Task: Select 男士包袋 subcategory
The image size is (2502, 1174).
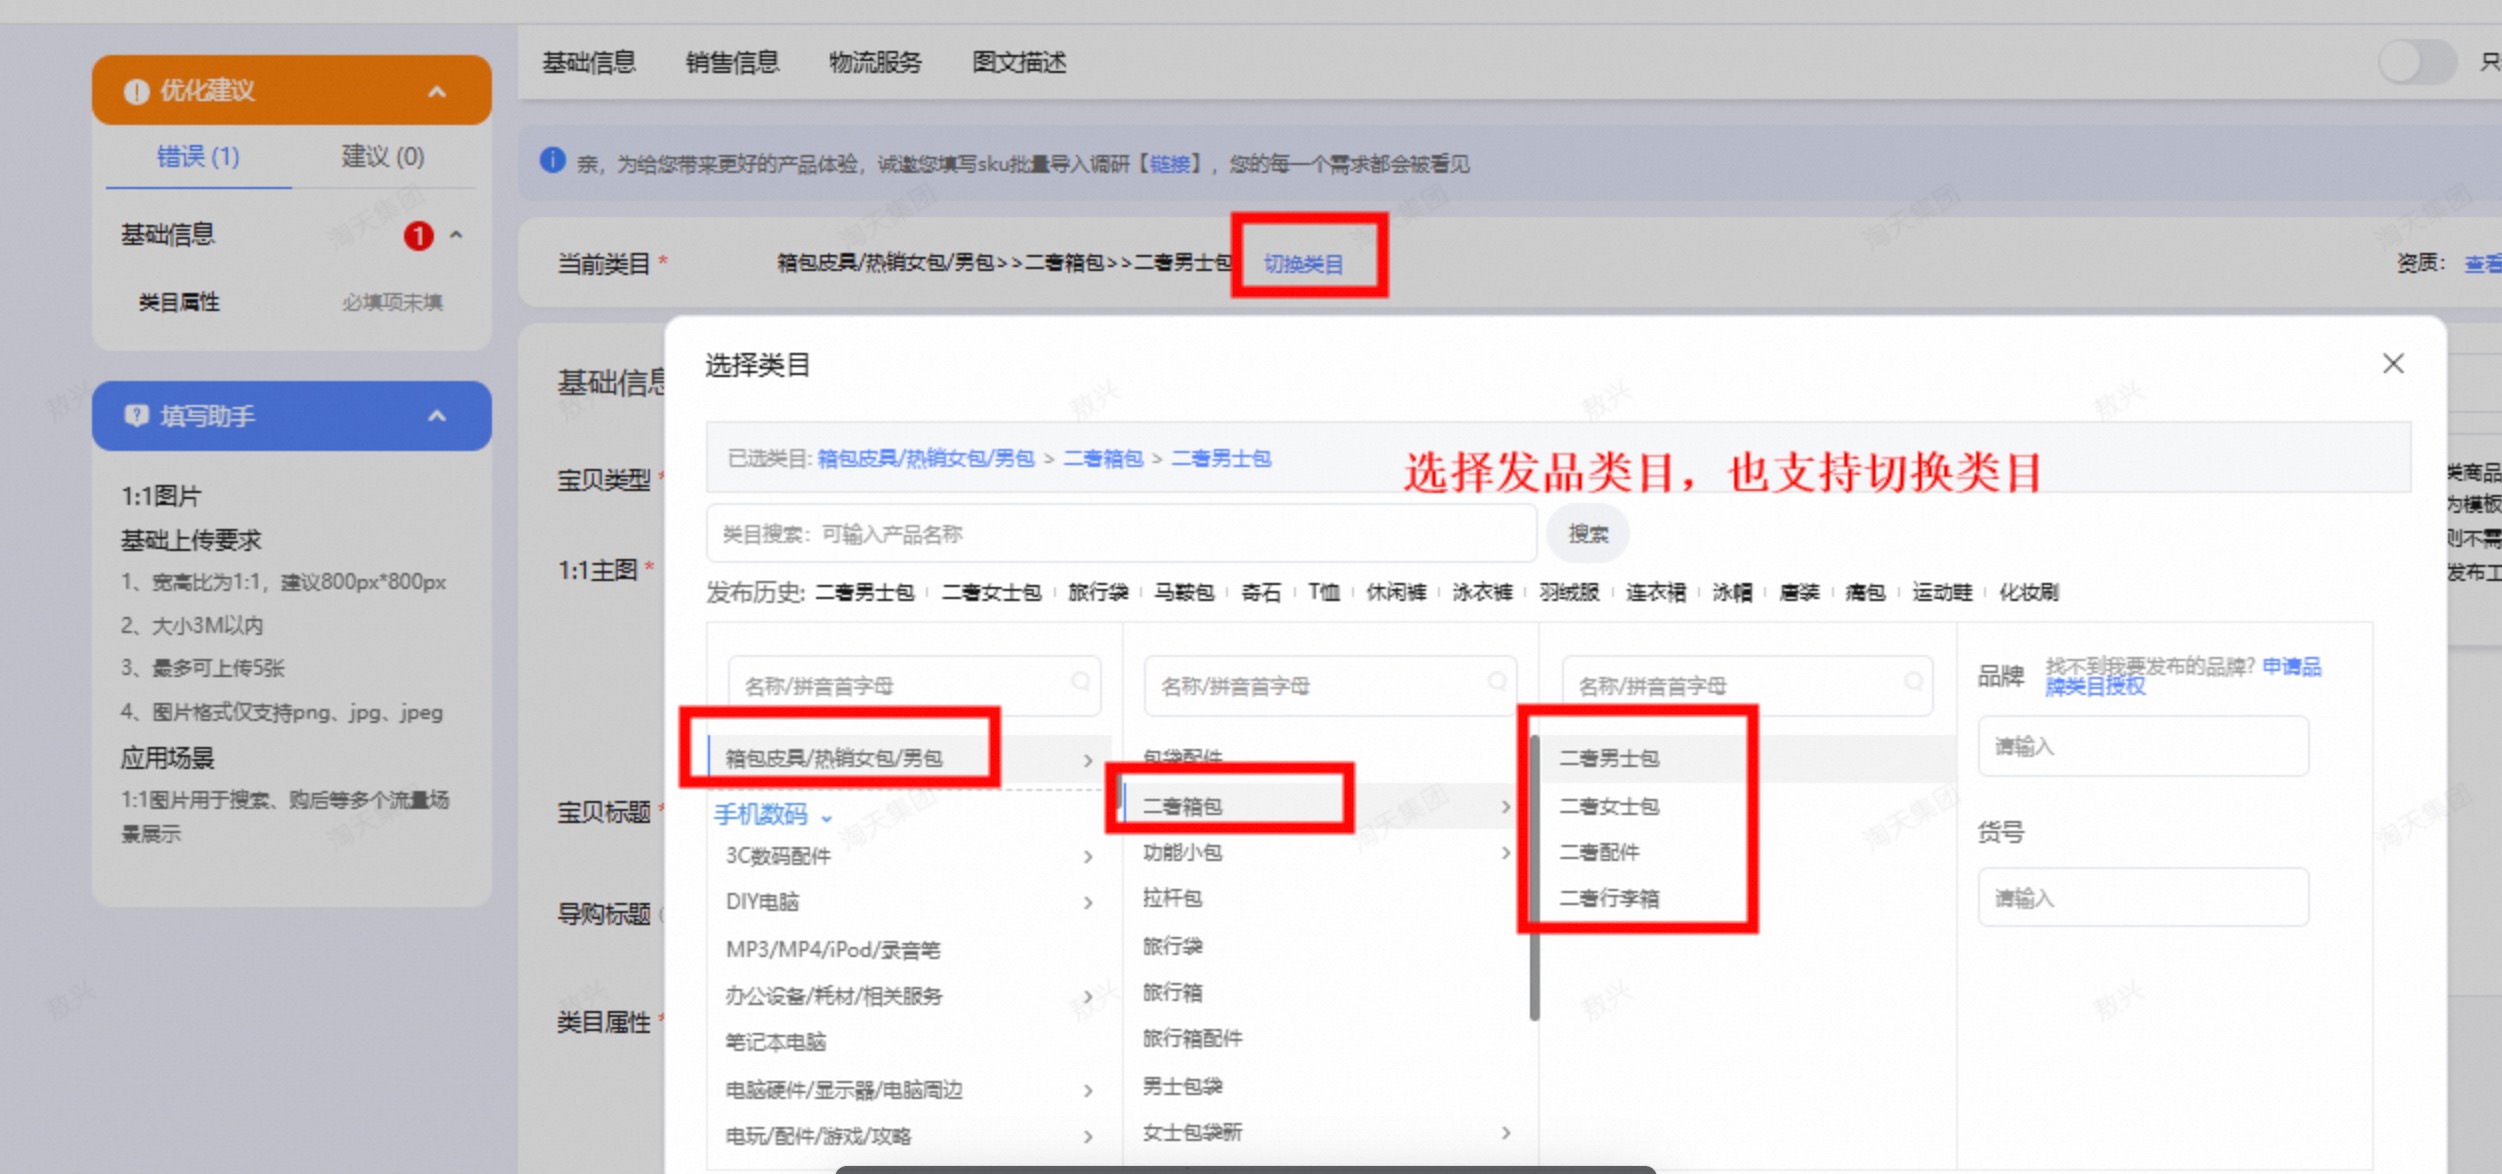Action: (x=1183, y=1086)
